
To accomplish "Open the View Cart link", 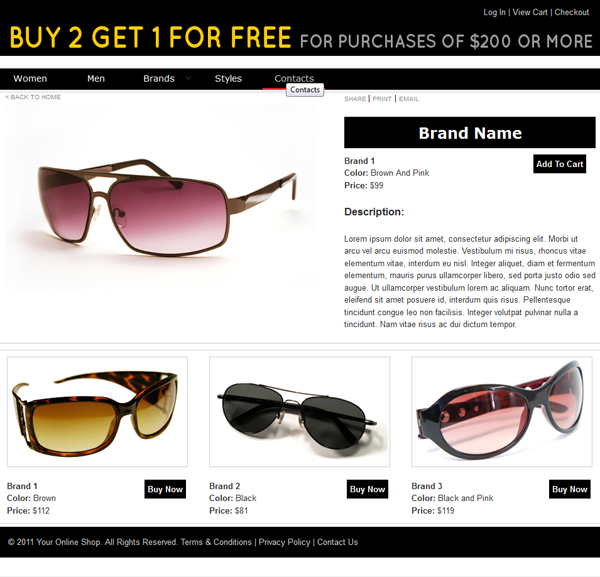I will pyautogui.click(x=530, y=12).
